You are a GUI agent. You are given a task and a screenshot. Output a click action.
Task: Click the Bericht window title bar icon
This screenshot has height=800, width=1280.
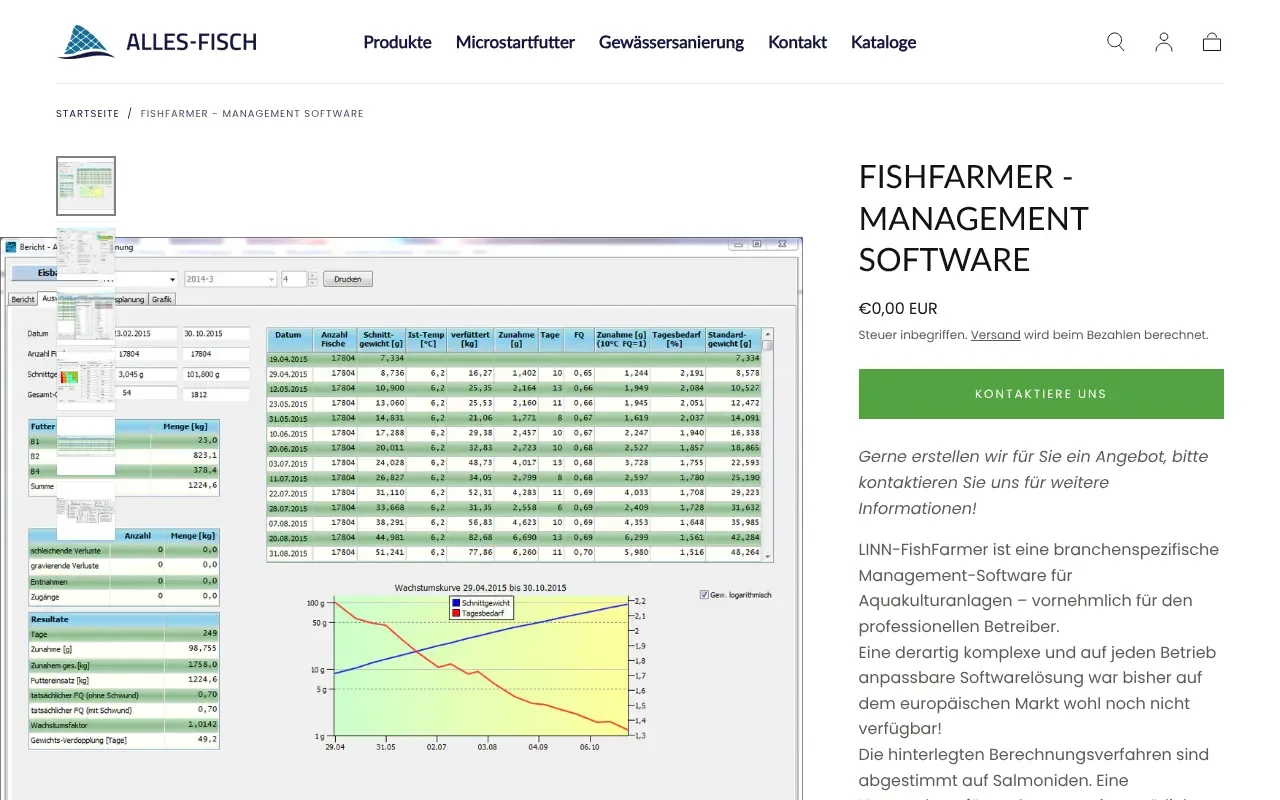point(11,245)
